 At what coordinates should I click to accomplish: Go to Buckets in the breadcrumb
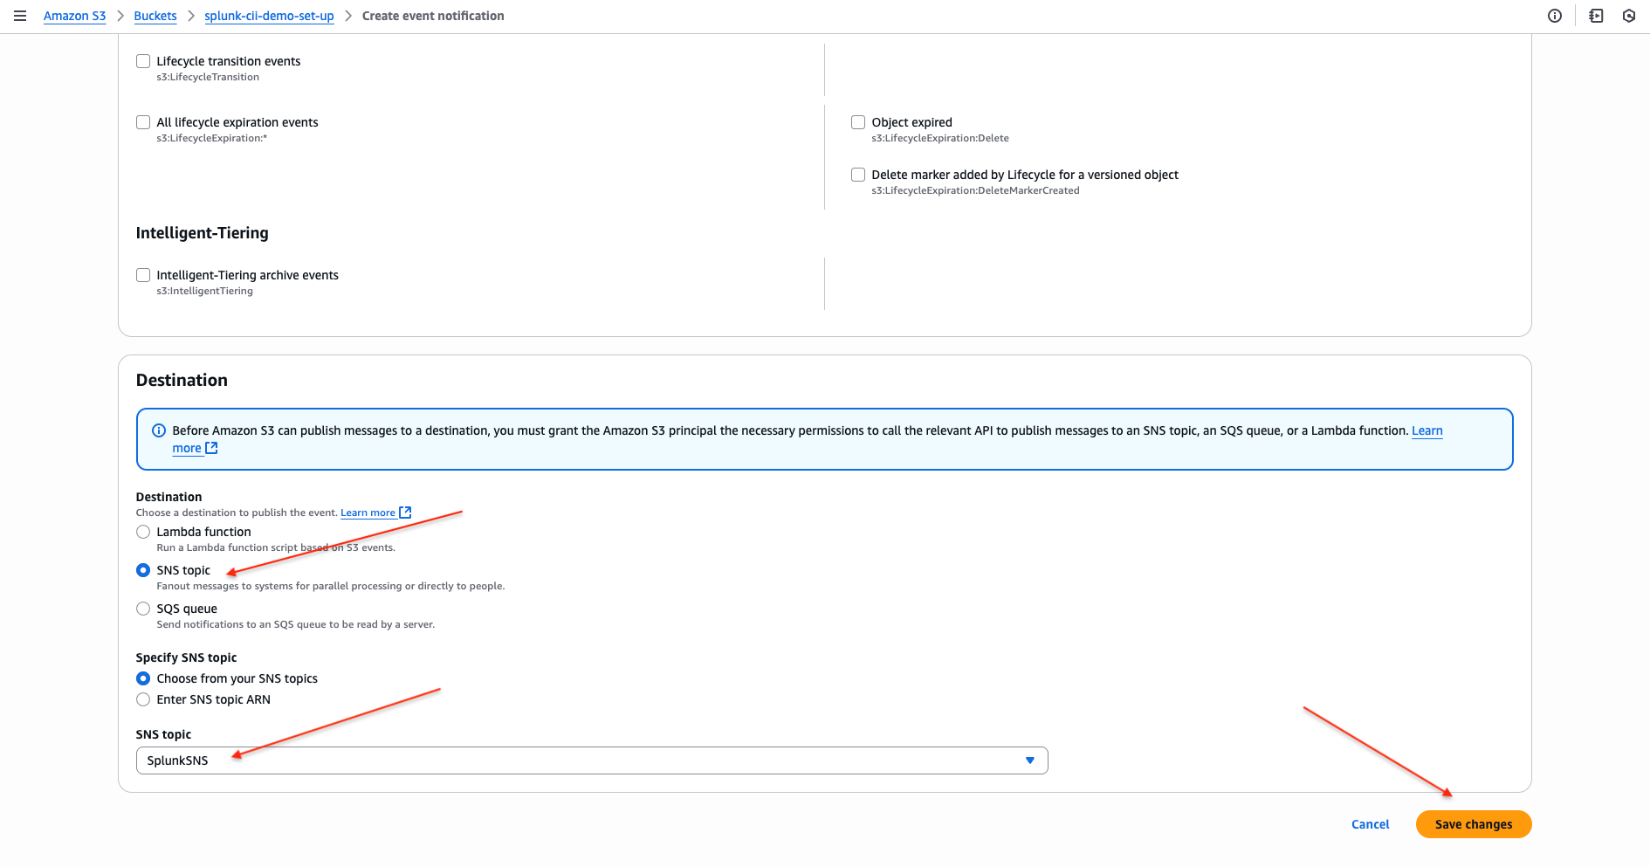click(x=155, y=16)
